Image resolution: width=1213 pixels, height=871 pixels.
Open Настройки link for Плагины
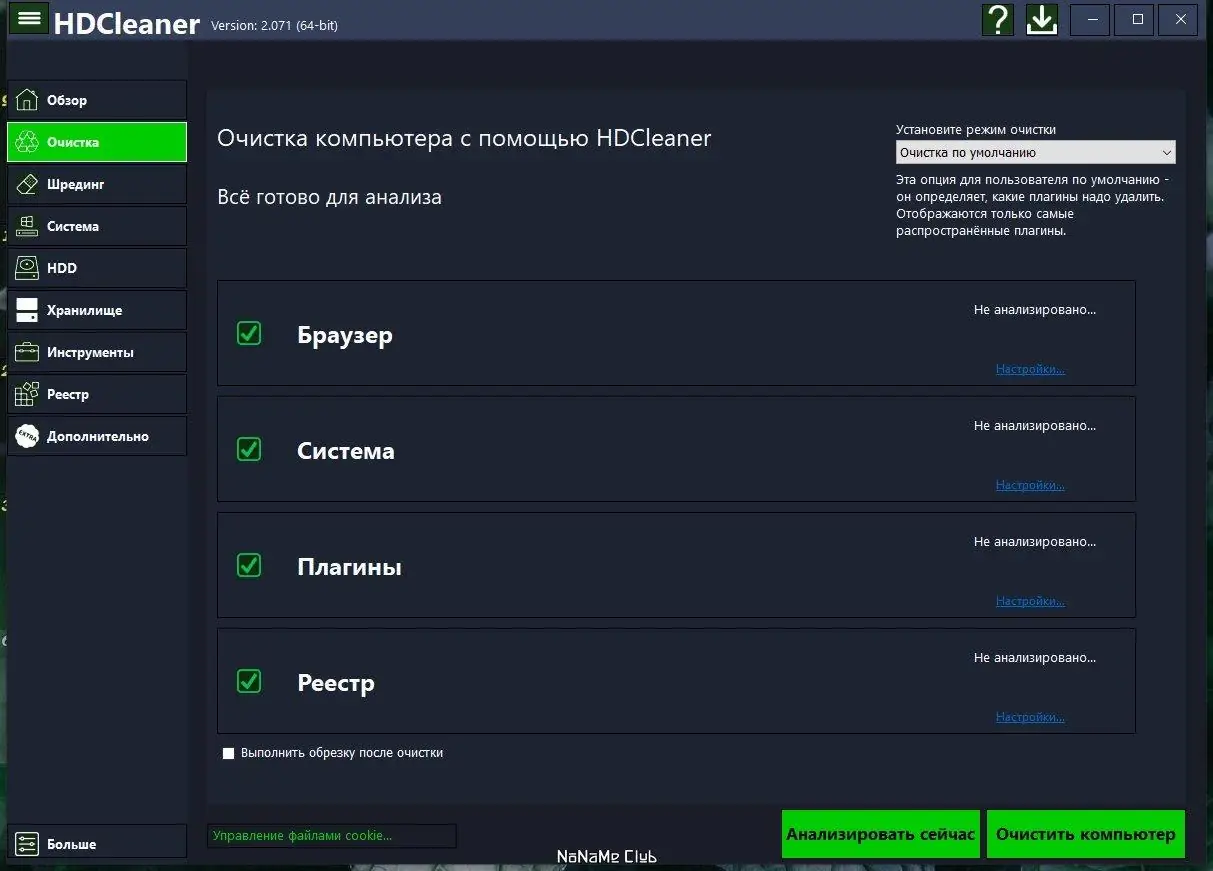[x=1030, y=601]
